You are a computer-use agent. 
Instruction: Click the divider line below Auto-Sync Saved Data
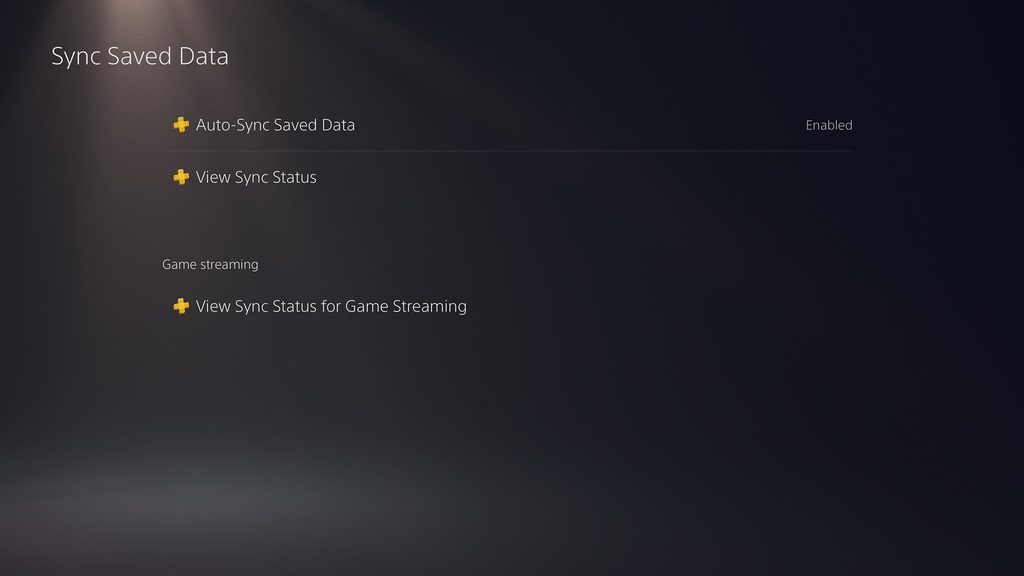click(x=511, y=151)
